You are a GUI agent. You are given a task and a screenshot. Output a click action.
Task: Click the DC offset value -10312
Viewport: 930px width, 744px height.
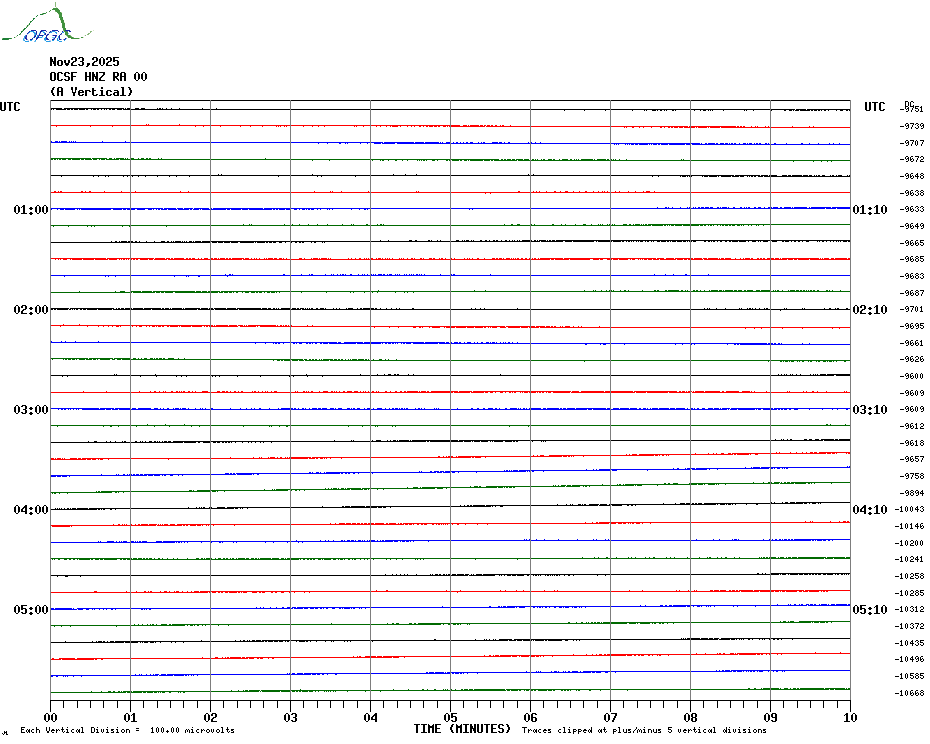point(910,609)
